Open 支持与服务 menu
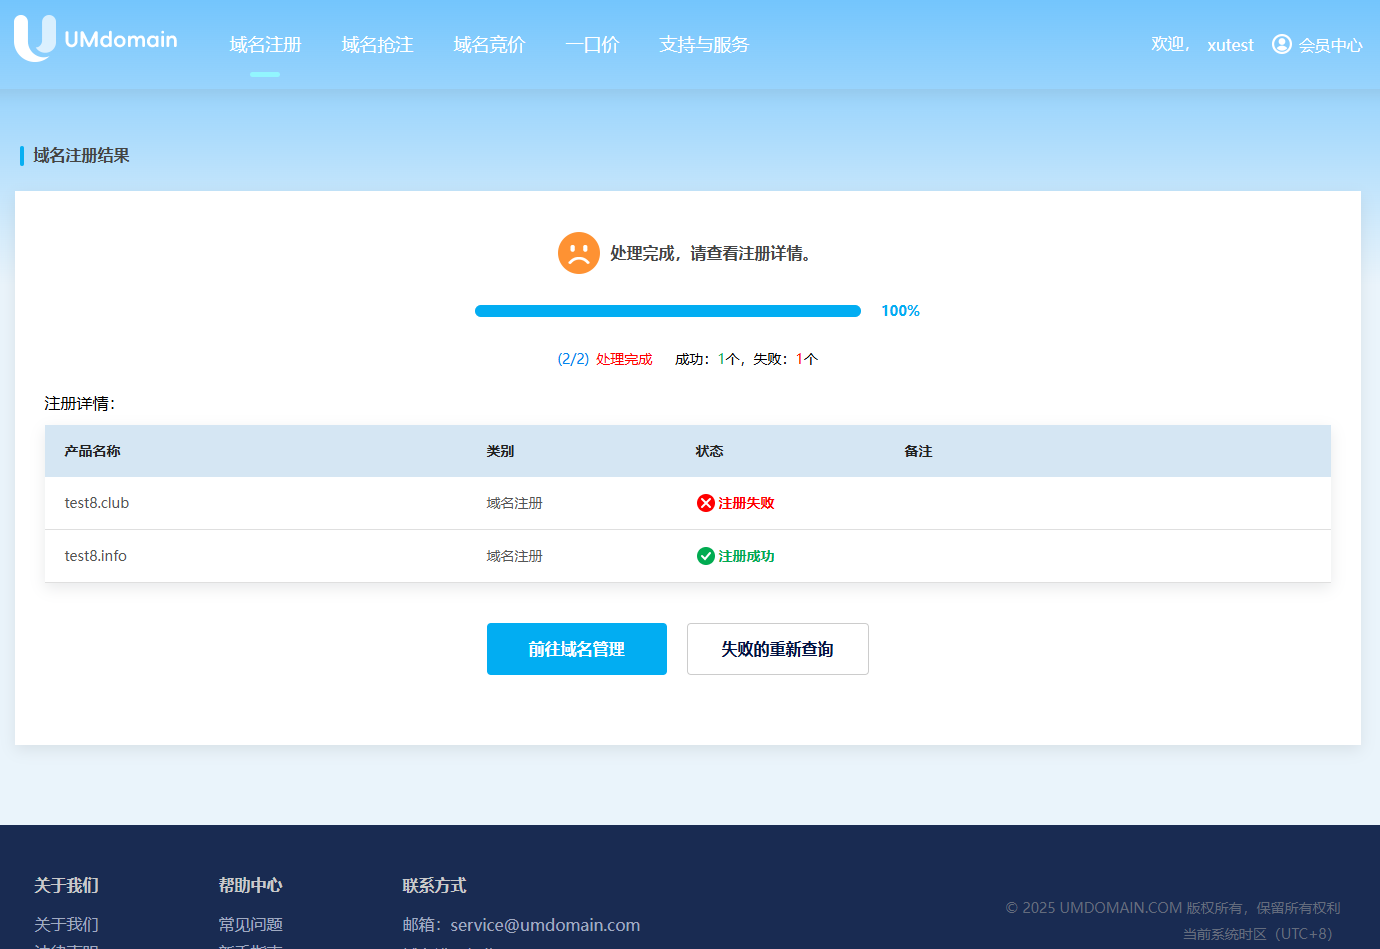1380x949 pixels. (x=704, y=45)
